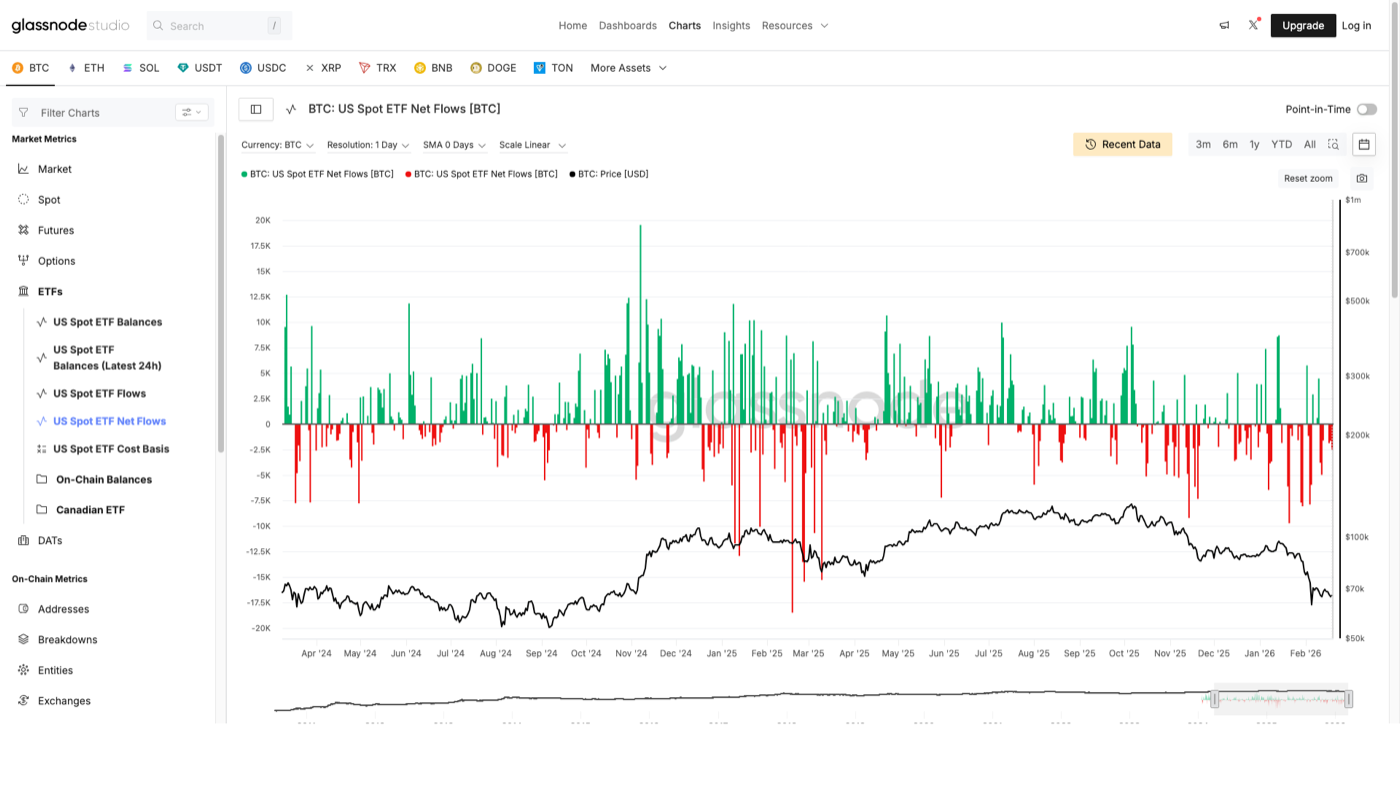Image resolution: width=1400 pixels, height=787 pixels.
Task: Open the calendar date range picker
Action: pyautogui.click(x=1364, y=143)
